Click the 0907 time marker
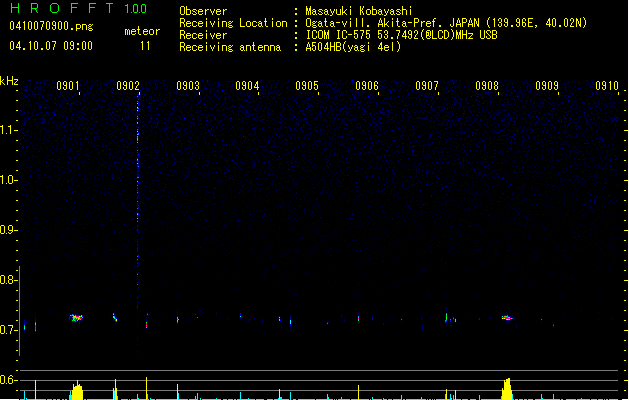 pyautogui.click(x=427, y=86)
